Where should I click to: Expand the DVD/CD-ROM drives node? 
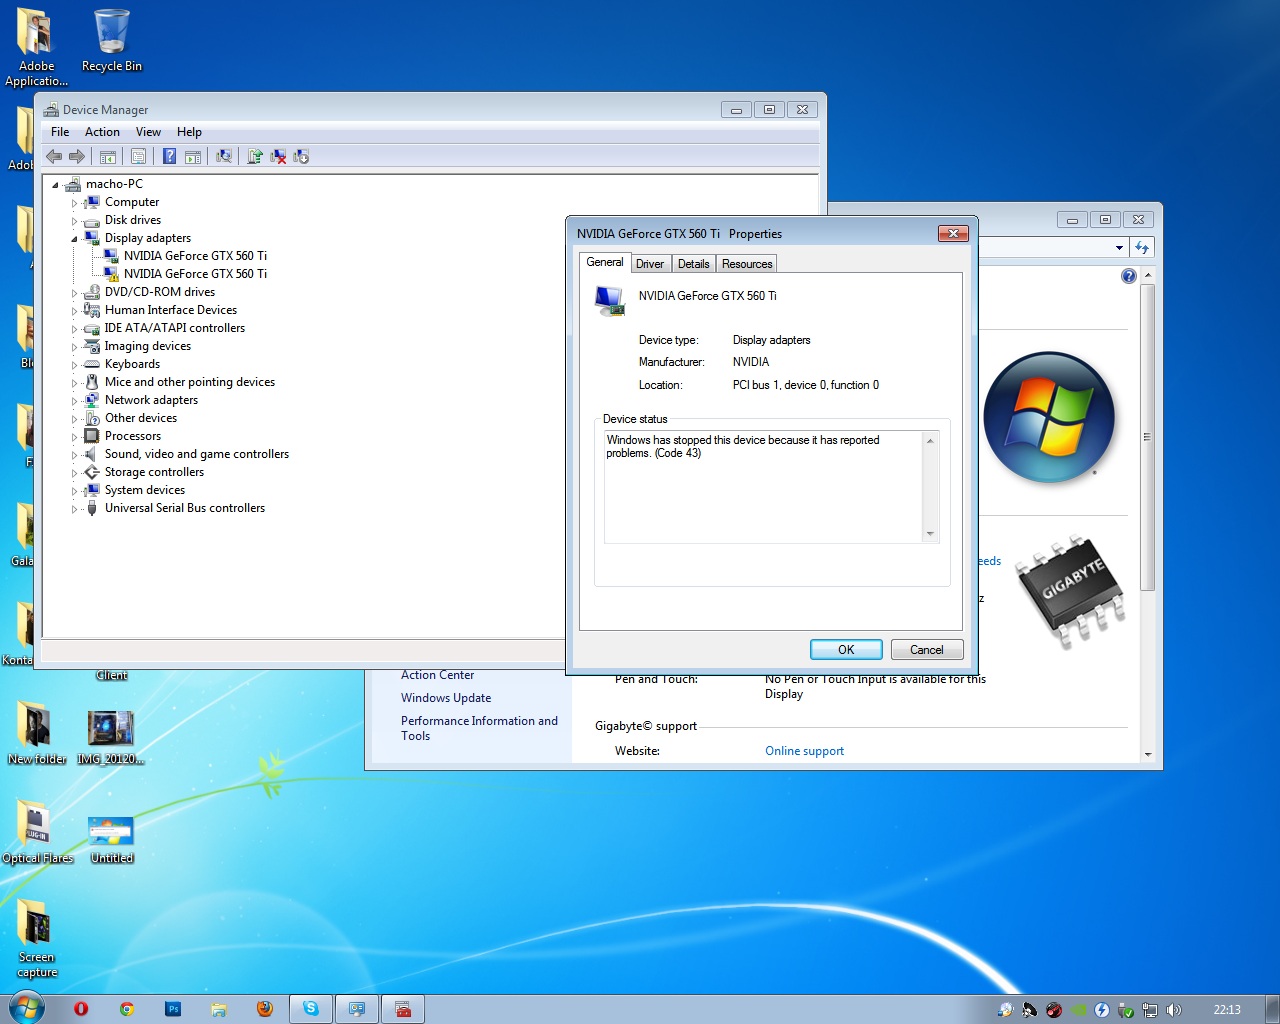74,293
